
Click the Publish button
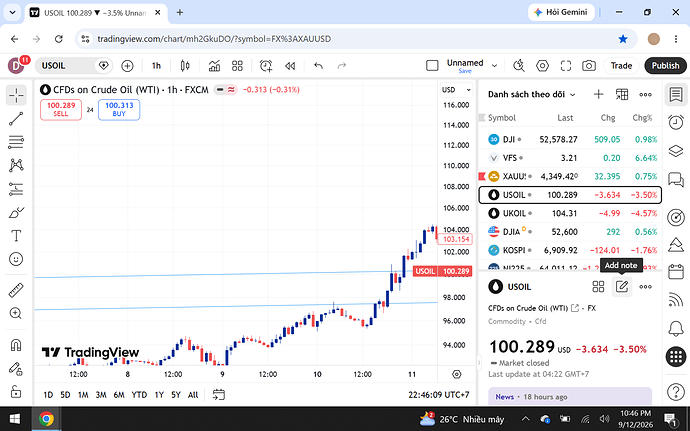point(665,66)
